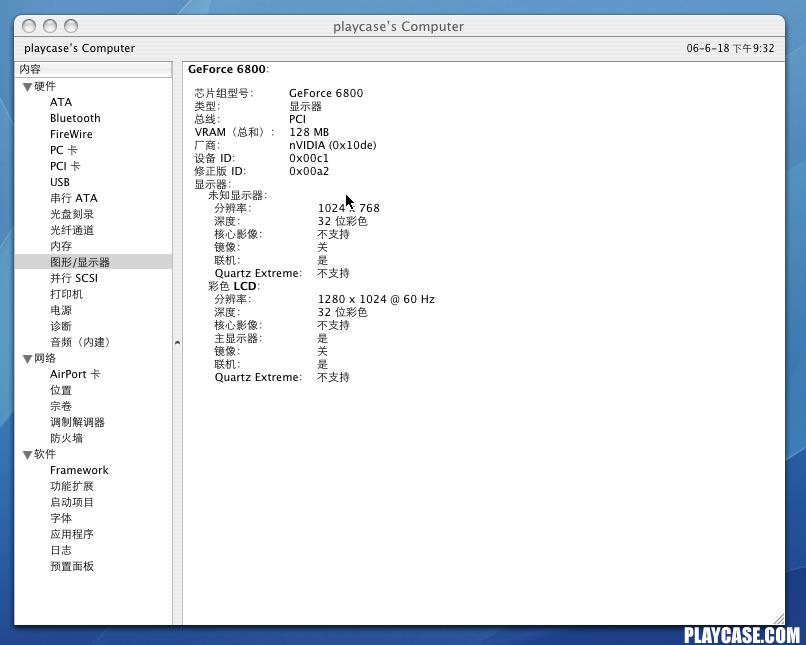Click the nVIDIA (0x10de) vendor value
The width and height of the screenshot is (806, 645).
tap(333, 145)
